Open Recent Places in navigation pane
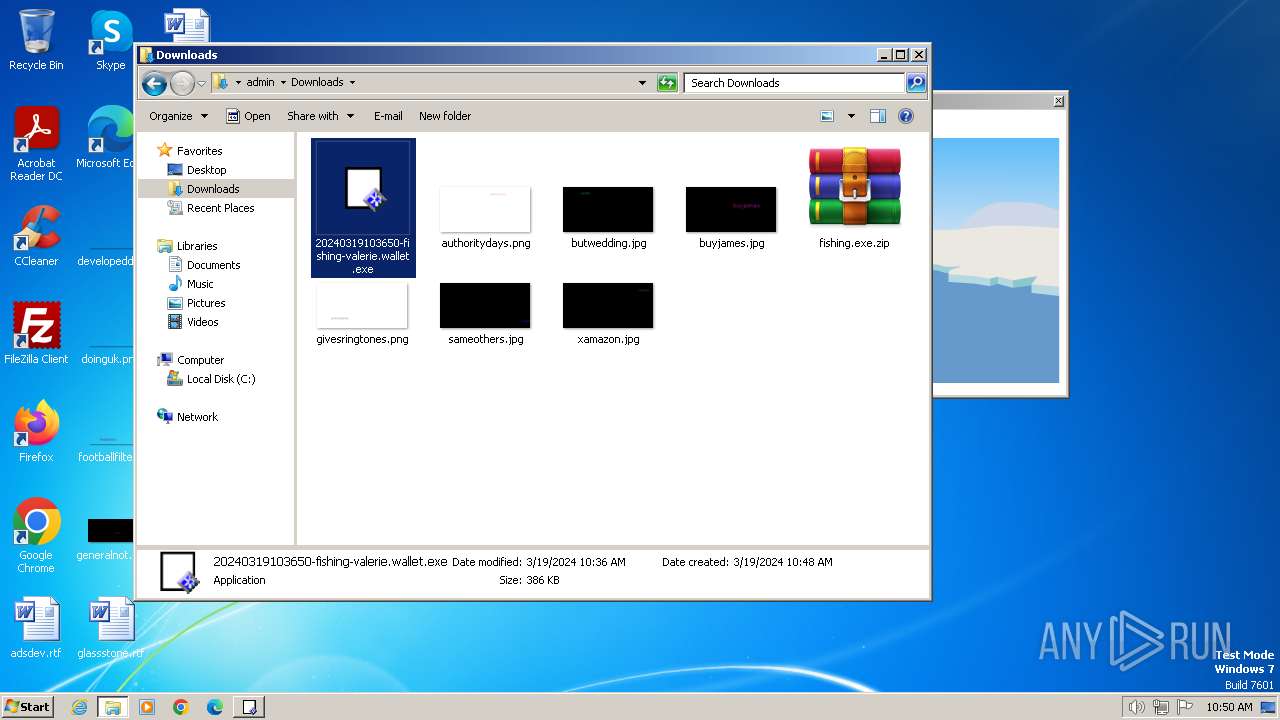The width and height of the screenshot is (1280, 720). [x=220, y=208]
